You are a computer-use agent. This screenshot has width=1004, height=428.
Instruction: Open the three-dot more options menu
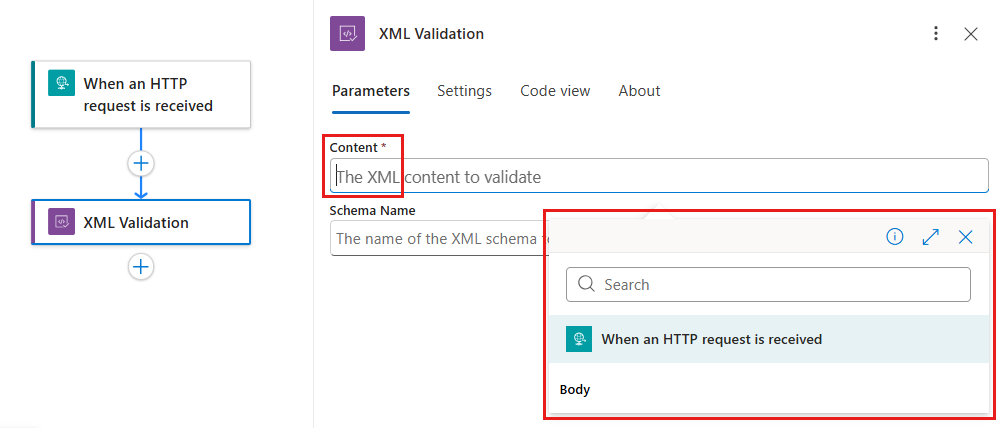tap(936, 34)
